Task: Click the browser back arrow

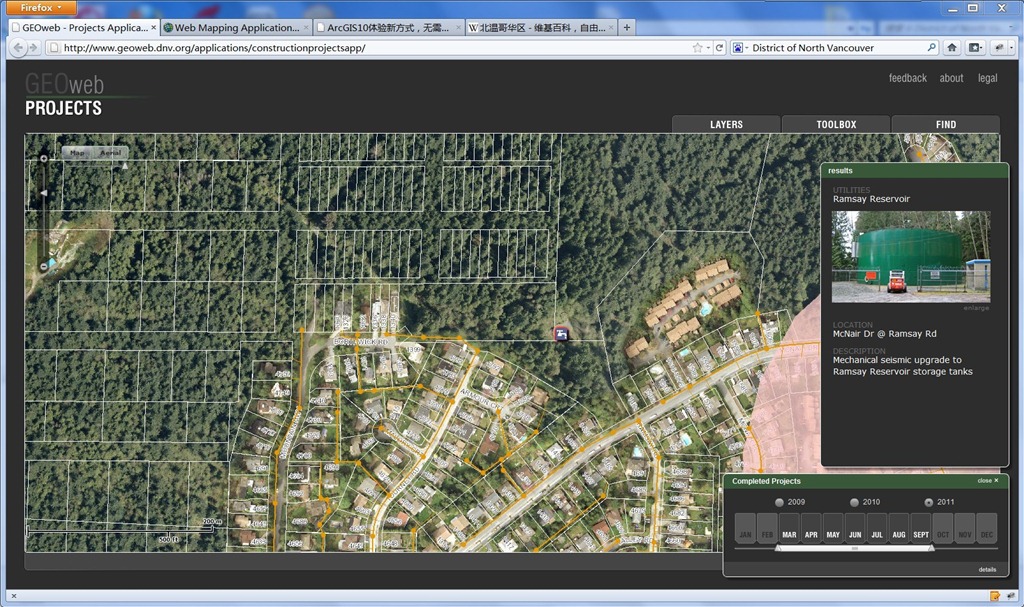Action: point(19,47)
